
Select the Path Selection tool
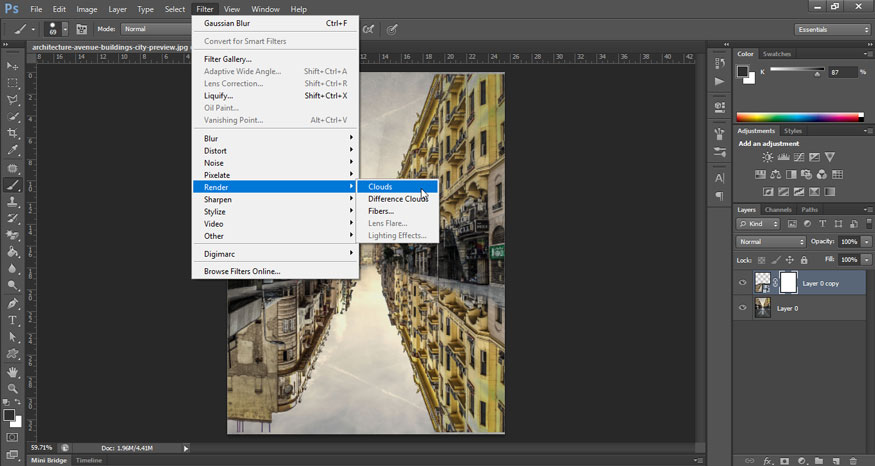12,337
